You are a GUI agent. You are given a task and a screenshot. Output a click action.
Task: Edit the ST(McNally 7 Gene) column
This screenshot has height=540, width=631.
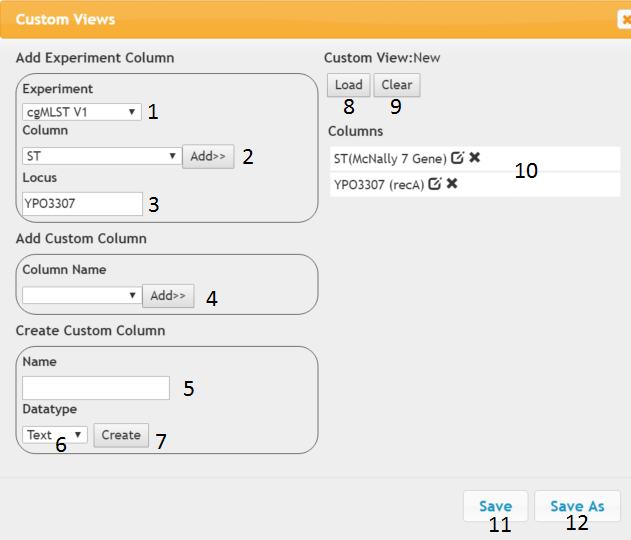(458, 157)
